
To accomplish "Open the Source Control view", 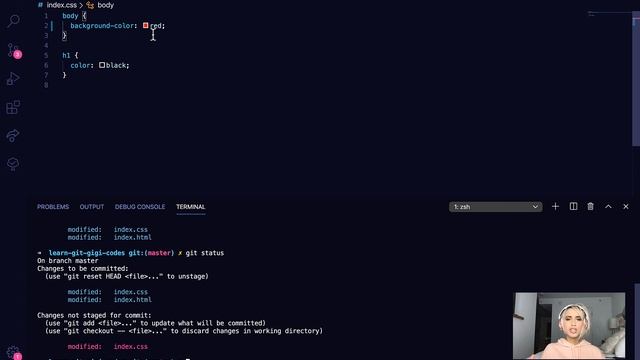I will pyautogui.click(x=13, y=51).
